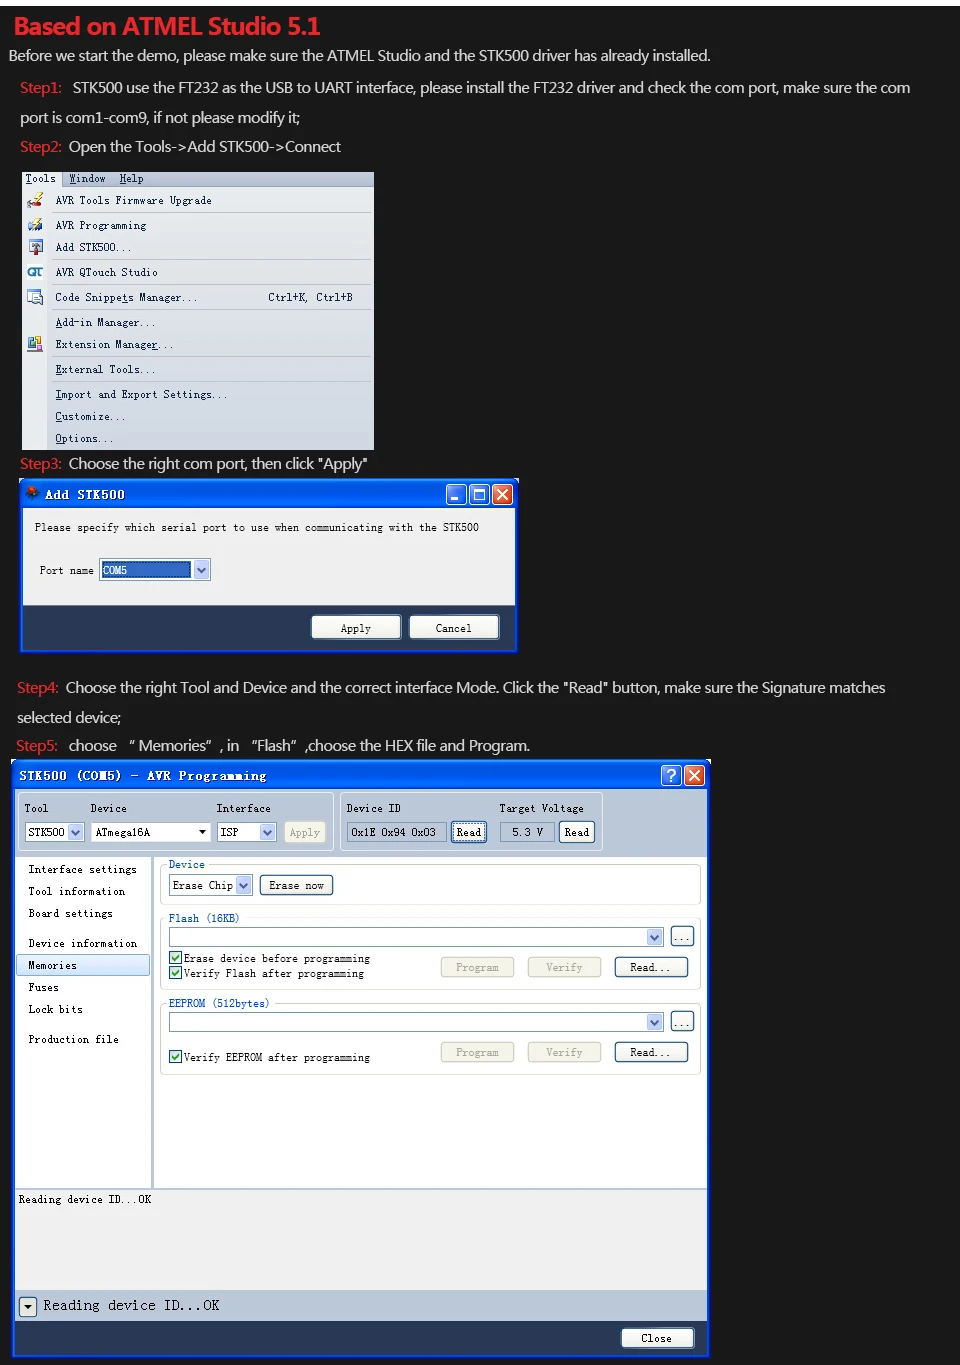Expand the Device ATmega16A dropdown

(202, 832)
